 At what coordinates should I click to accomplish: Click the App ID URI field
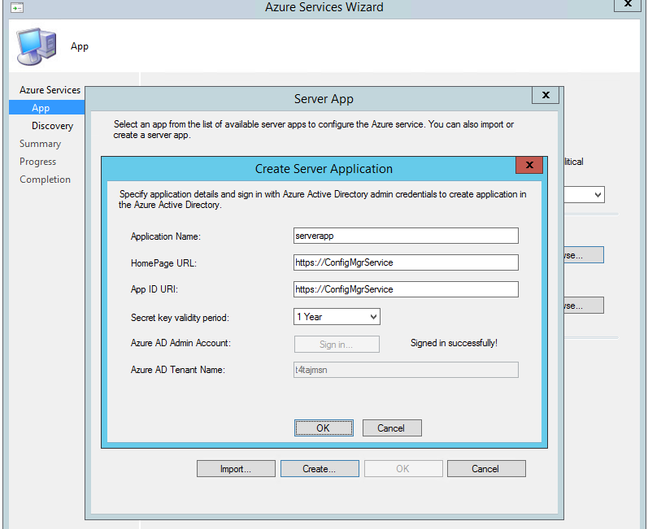[406, 289]
